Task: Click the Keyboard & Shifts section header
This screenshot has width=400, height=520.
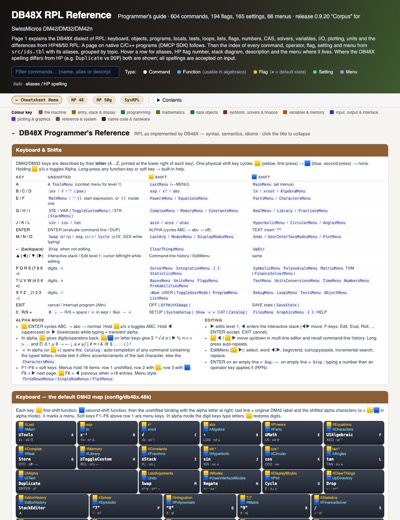Action: point(200,150)
